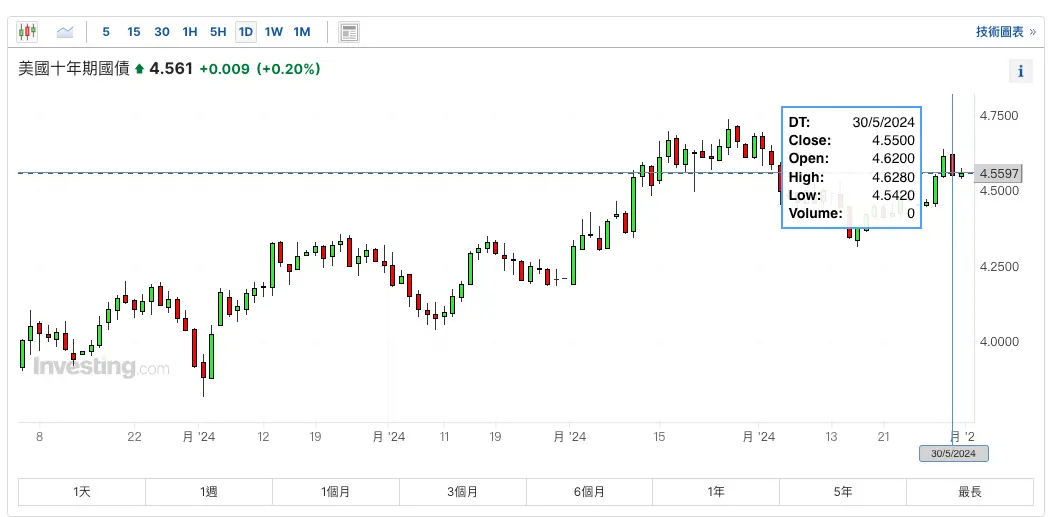The height and width of the screenshot is (517, 1051).
Task: Select the 1年 range tab
Action: (715, 492)
